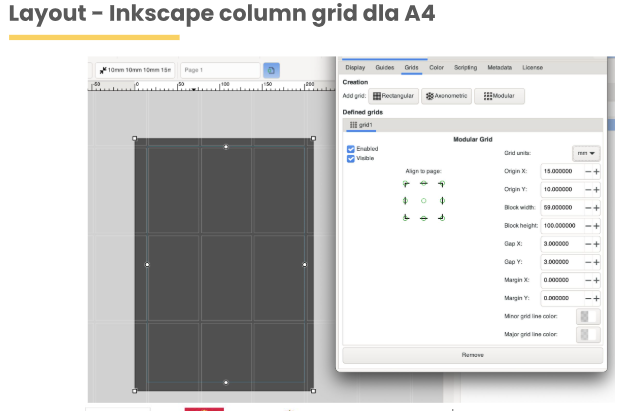Decrease Gap Y with minus button
Screen dimensions: 632x411
(x=588, y=262)
